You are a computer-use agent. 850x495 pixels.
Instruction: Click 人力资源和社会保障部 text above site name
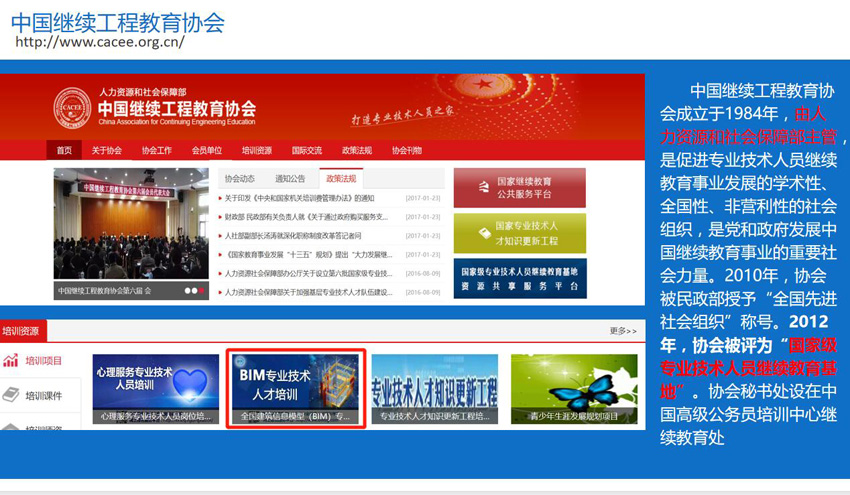(x=142, y=92)
